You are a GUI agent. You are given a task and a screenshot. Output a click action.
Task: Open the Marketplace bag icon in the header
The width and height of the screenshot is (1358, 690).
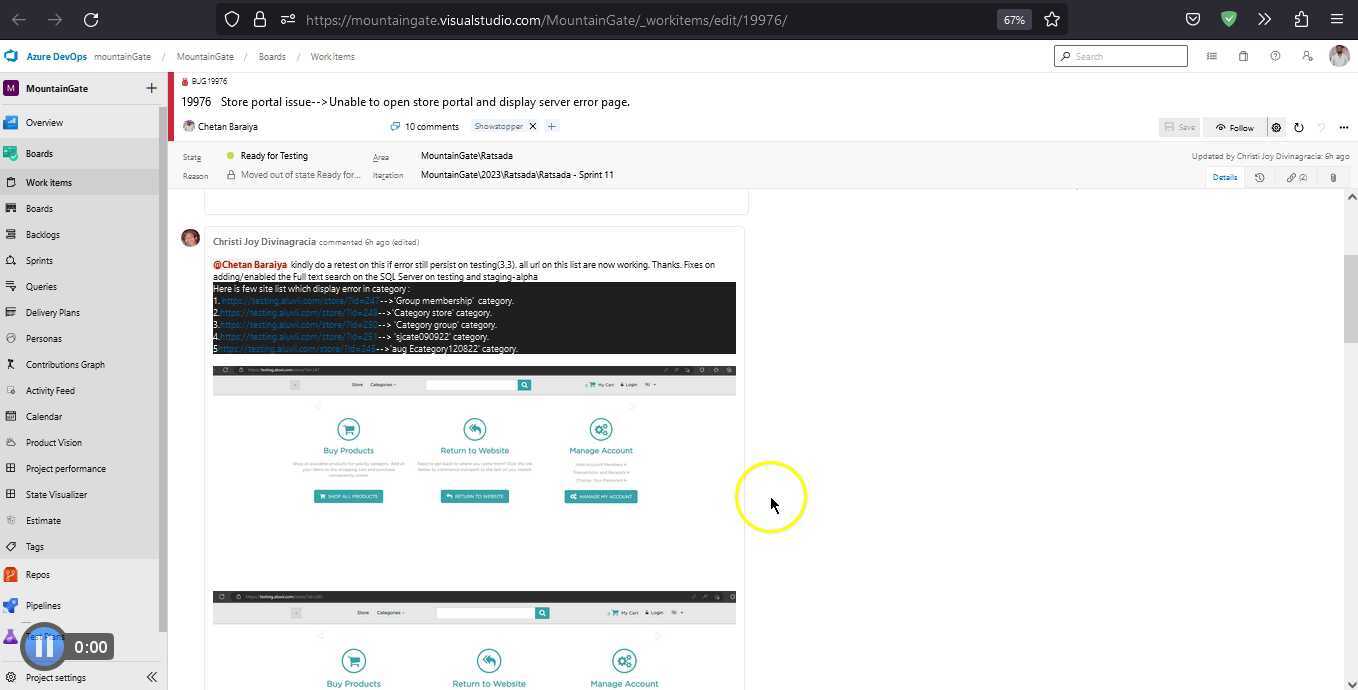pyautogui.click(x=1243, y=56)
